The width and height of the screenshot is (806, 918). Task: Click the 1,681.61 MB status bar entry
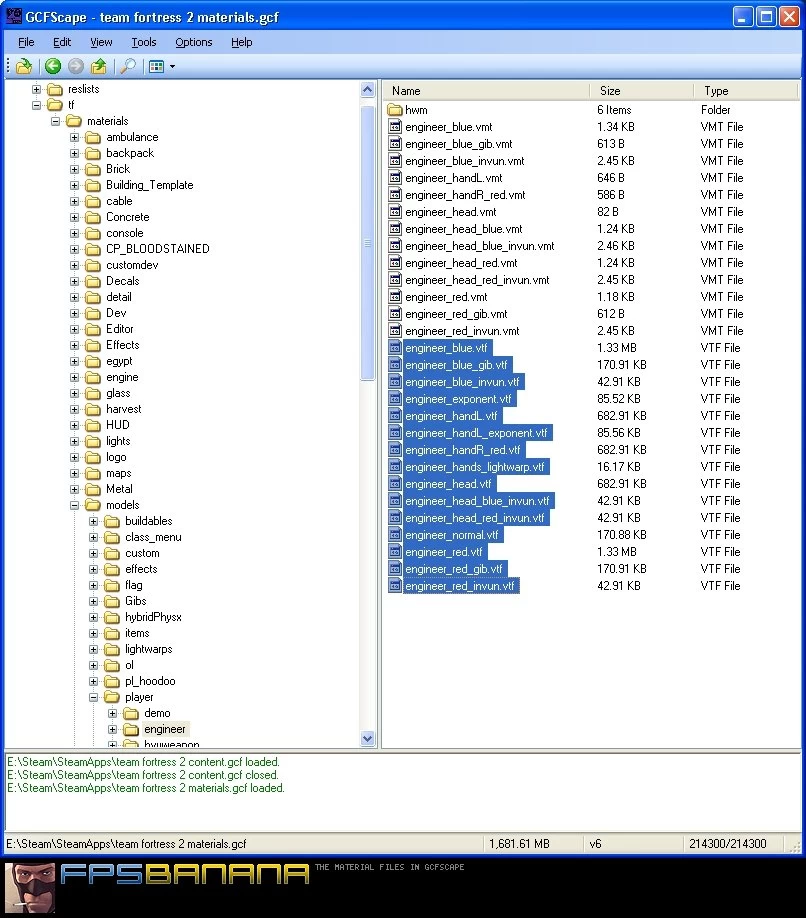pyautogui.click(x=519, y=844)
